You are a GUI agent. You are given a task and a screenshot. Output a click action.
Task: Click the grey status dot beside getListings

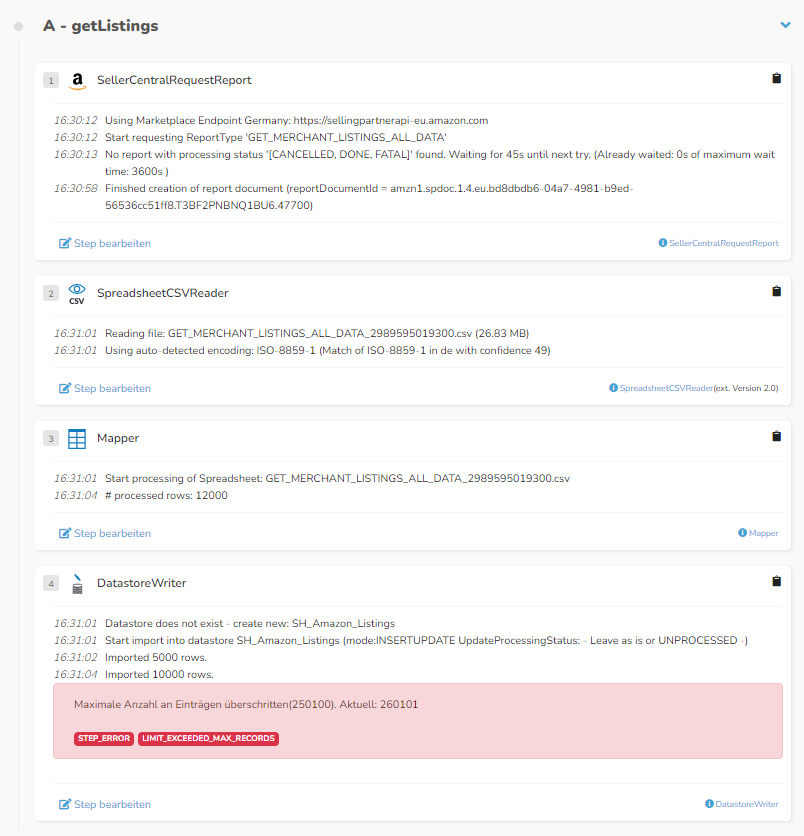pyautogui.click(x=19, y=26)
